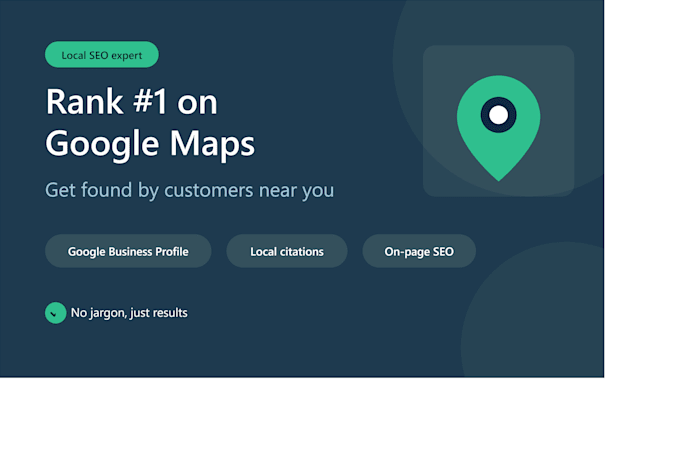Click the 'No jargon, just results' text
Screen dimensions: 680x461
pos(129,313)
